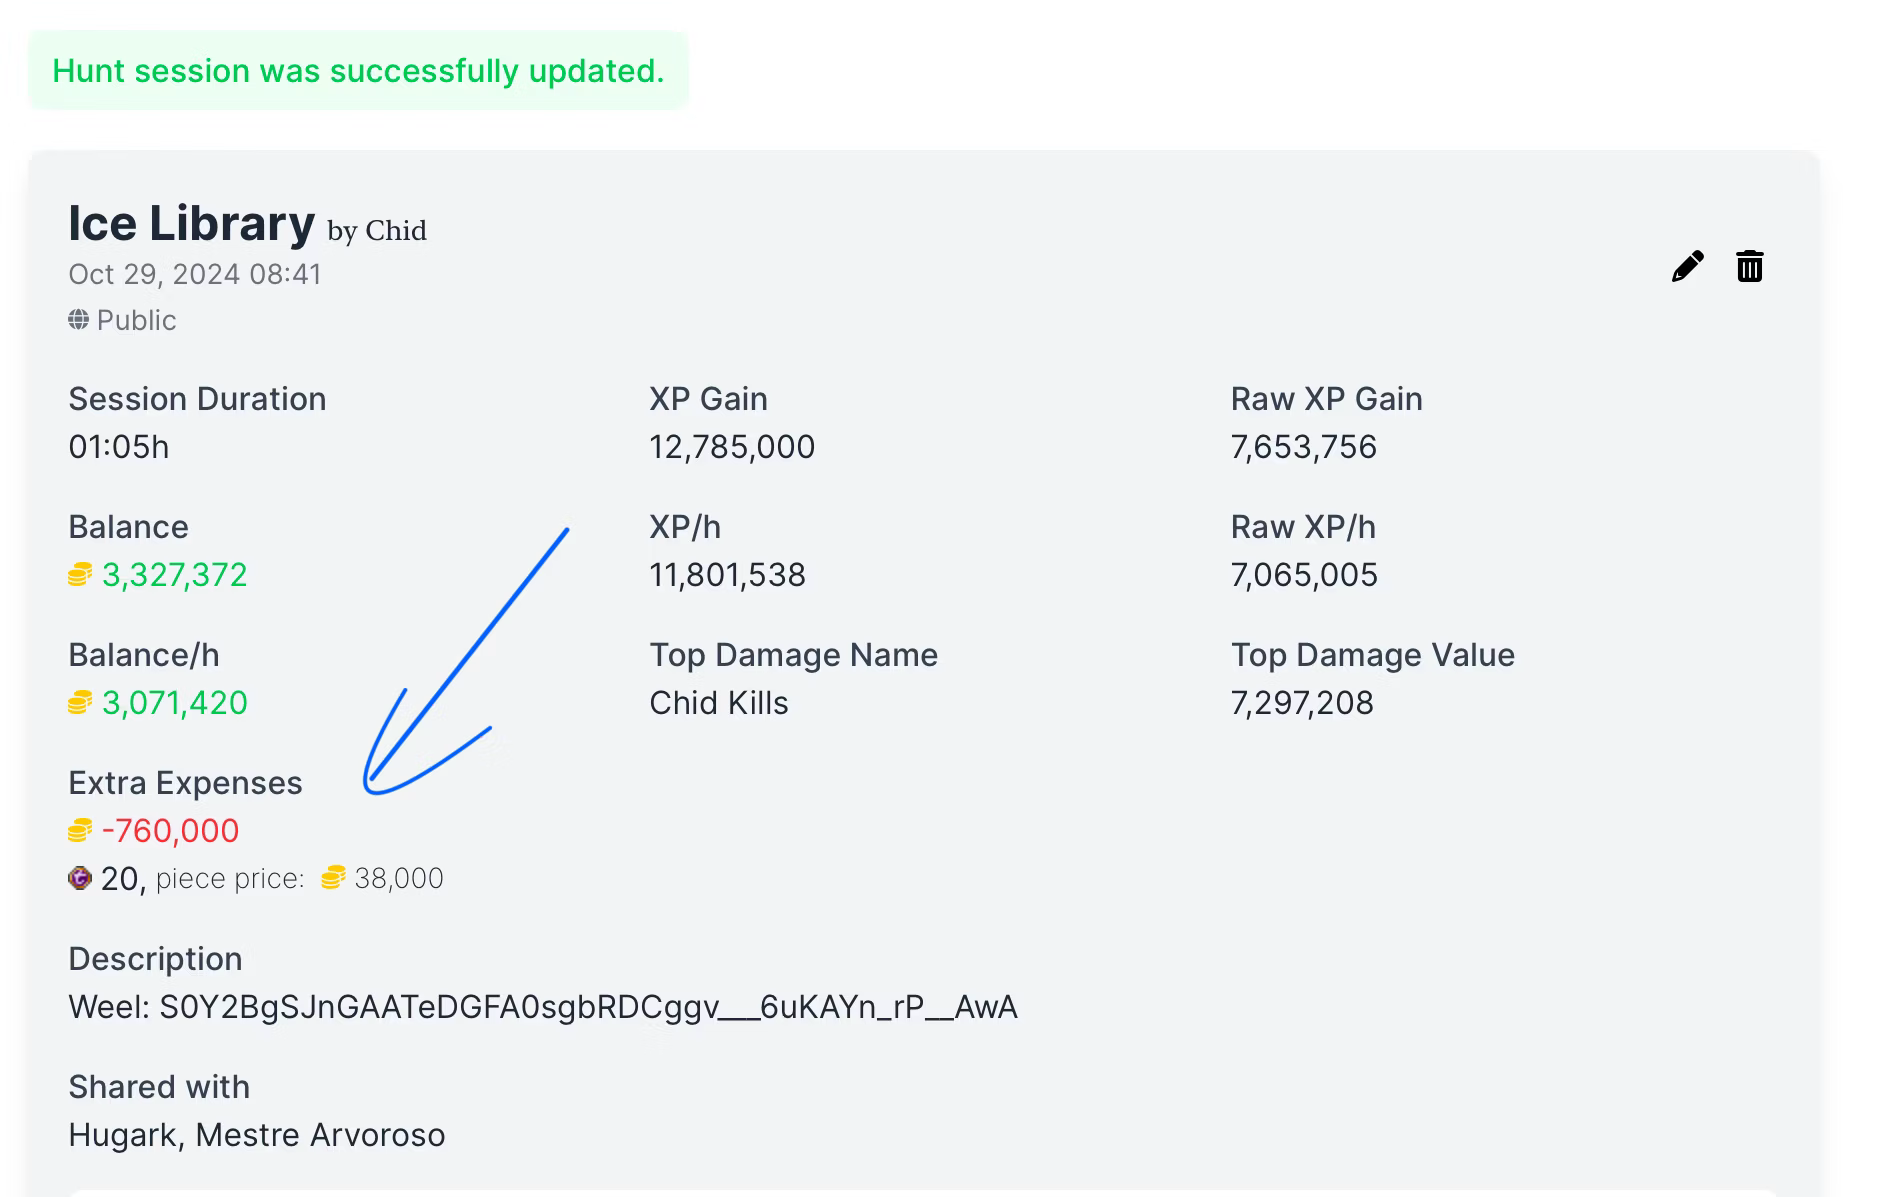Click the pencil edit icon
Image resolution: width=1887 pixels, height=1197 pixels.
pyautogui.click(x=1688, y=266)
